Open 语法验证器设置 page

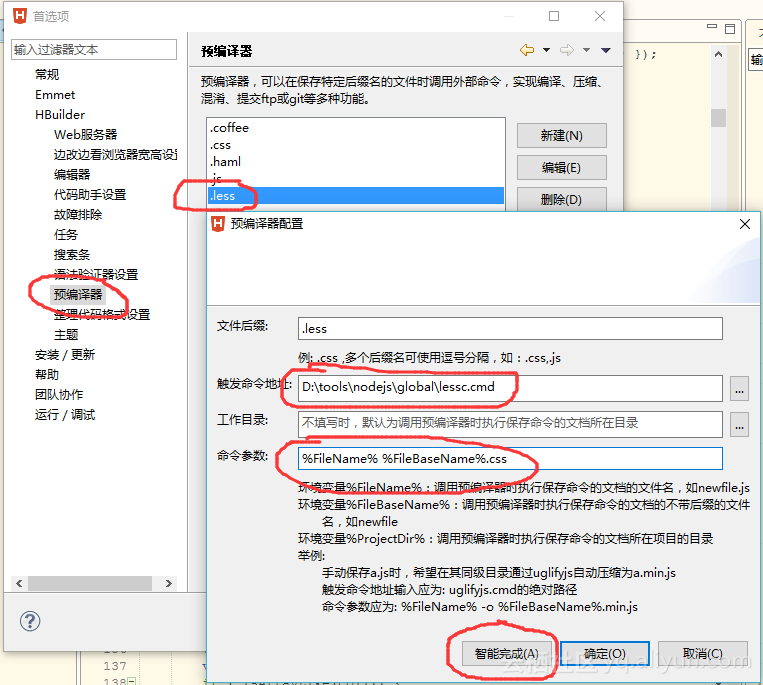96,274
